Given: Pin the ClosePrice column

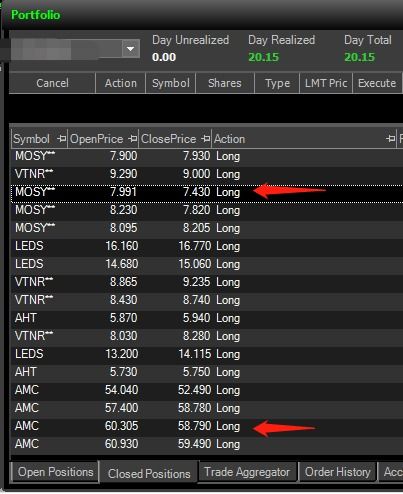Looking at the screenshot, I should [x=206, y=139].
